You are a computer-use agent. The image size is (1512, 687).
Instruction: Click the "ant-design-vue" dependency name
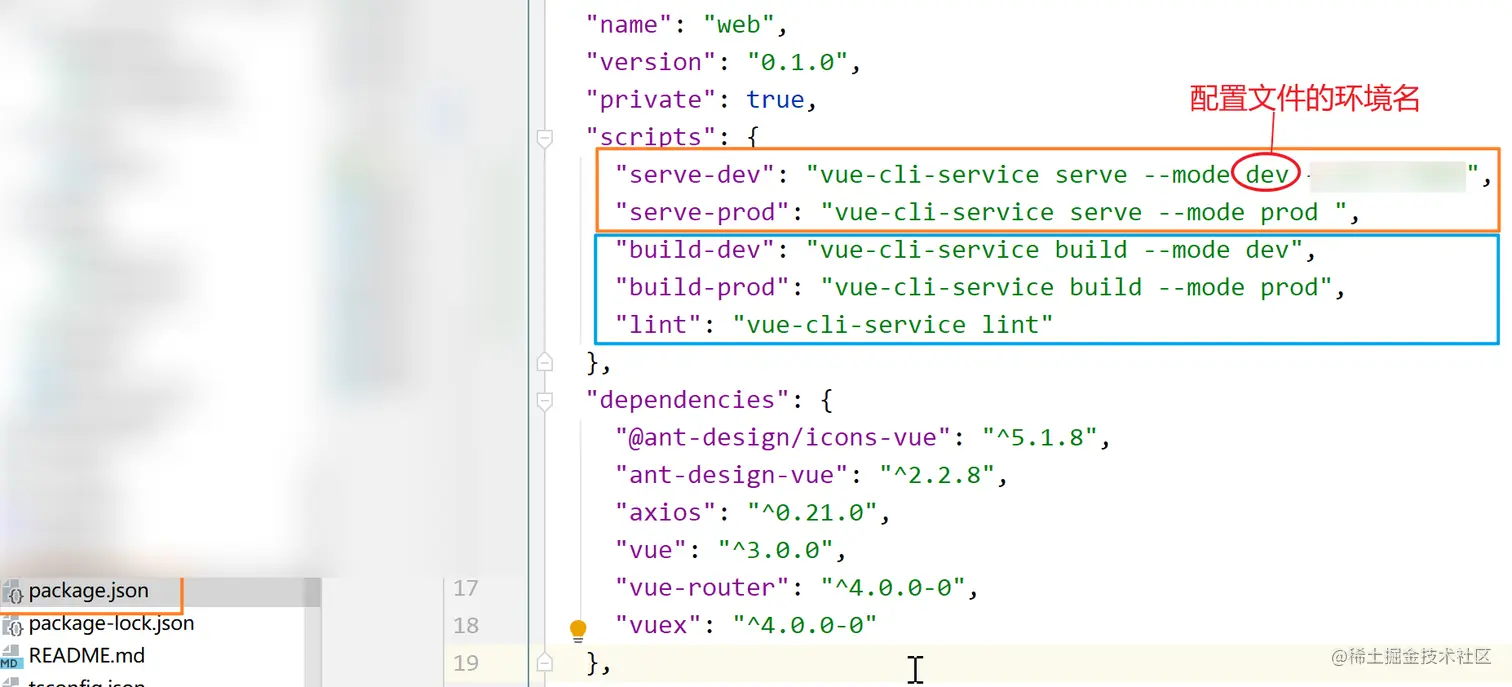(733, 475)
